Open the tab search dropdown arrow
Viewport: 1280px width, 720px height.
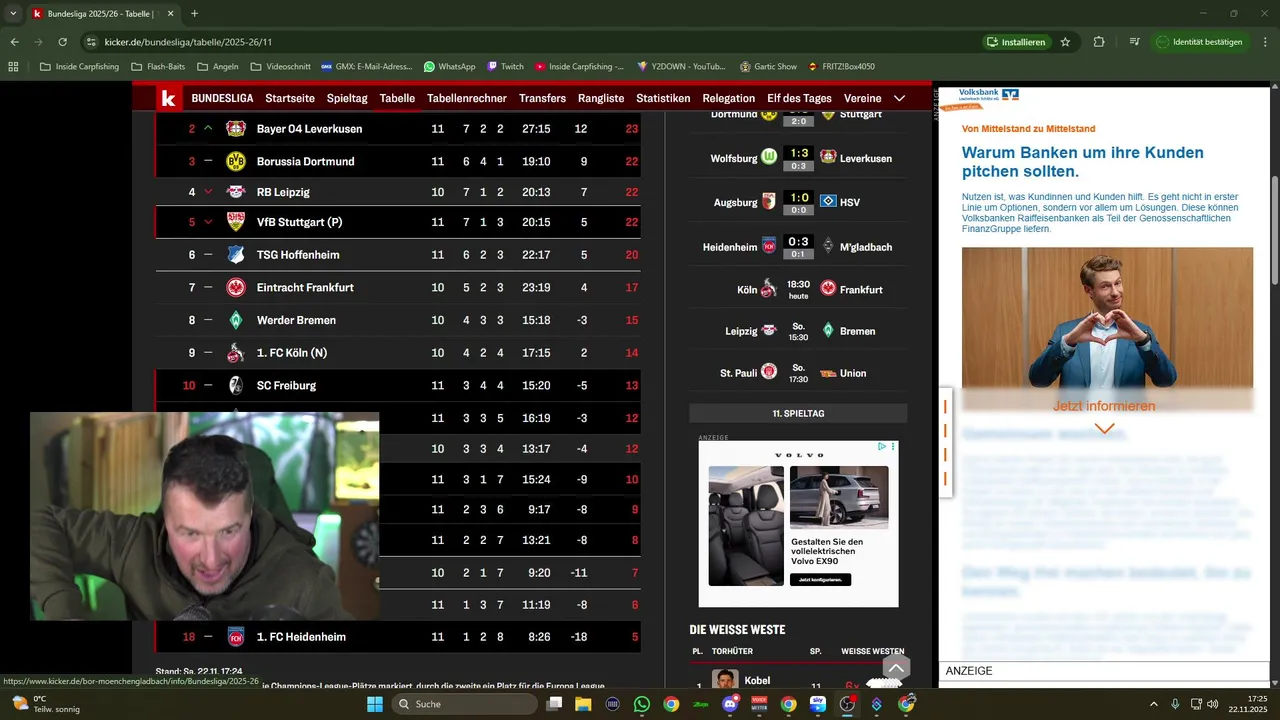pos(13,14)
